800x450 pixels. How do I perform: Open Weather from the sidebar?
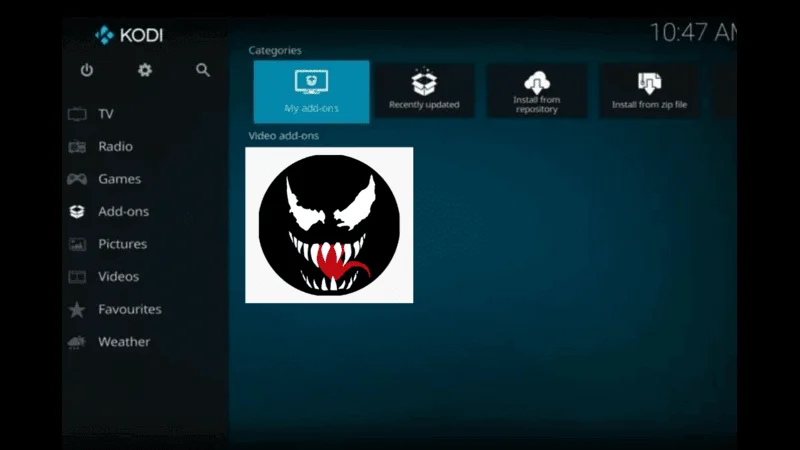pyautogui.click(x=124, y=342)
